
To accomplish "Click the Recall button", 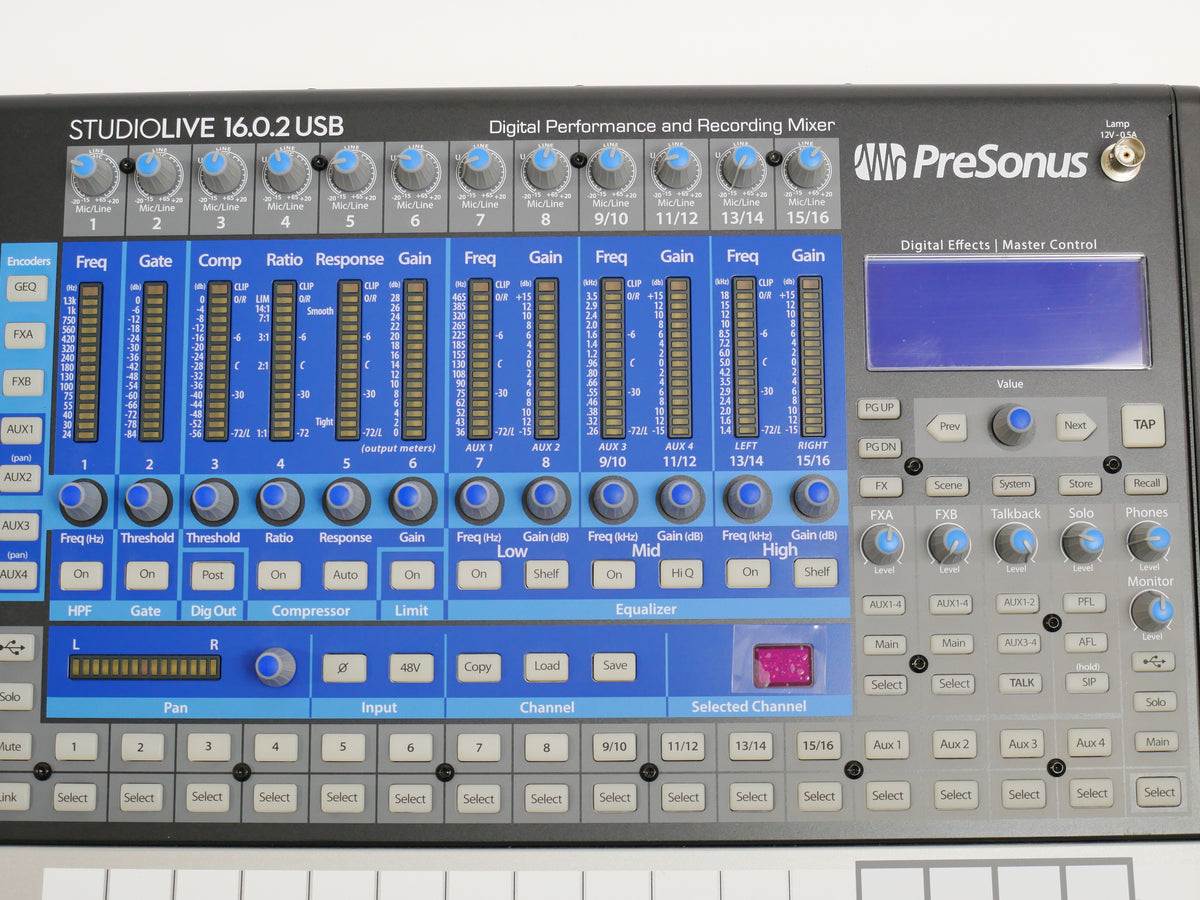I will [1146, 483].
